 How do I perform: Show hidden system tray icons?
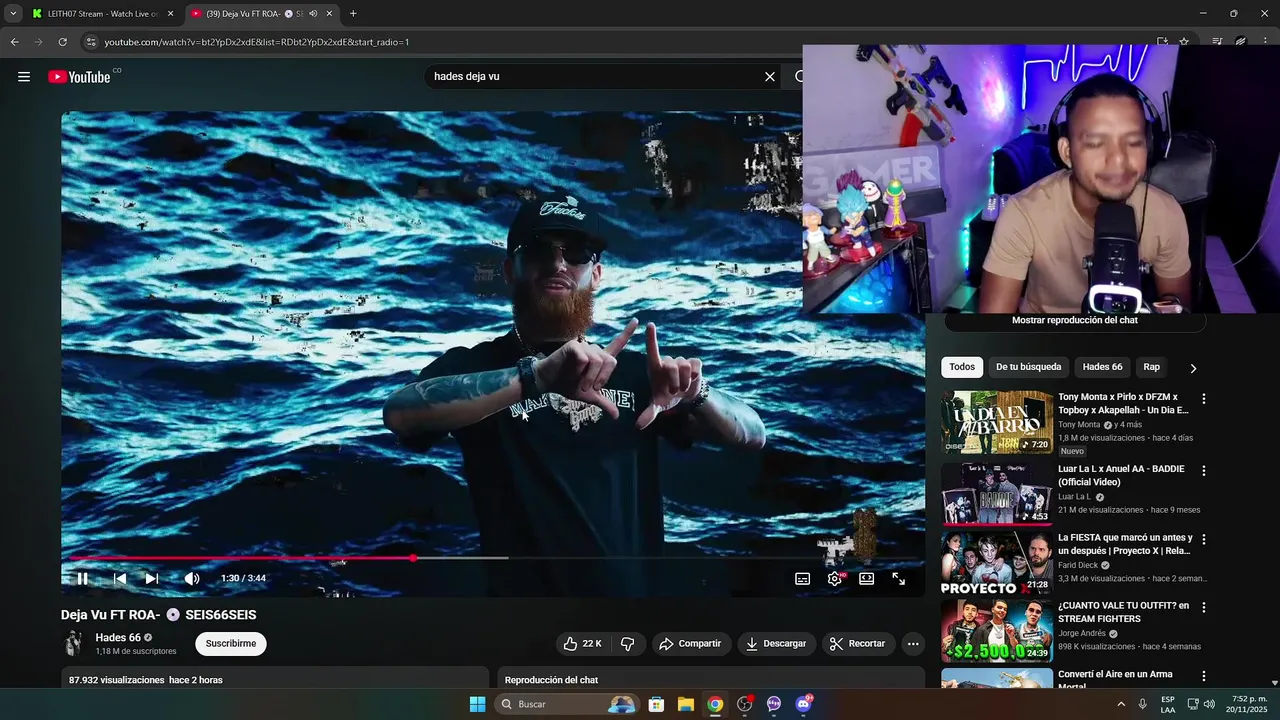tap(1121, 704)
